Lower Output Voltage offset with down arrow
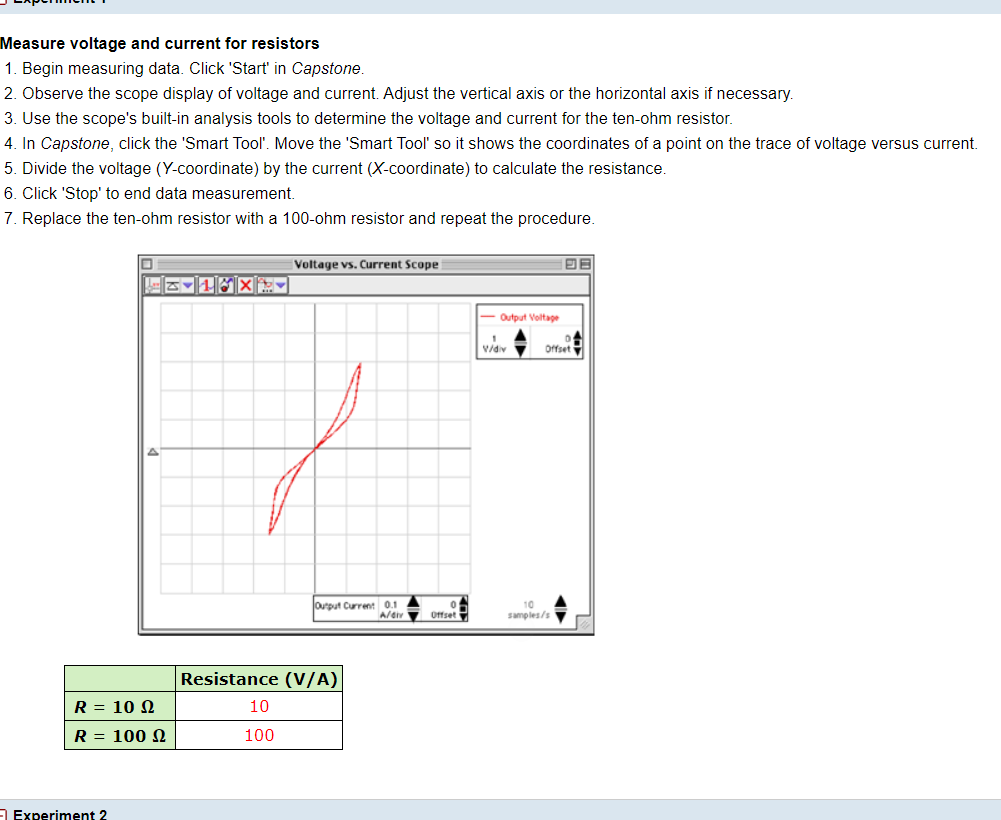 coord(578,351)
